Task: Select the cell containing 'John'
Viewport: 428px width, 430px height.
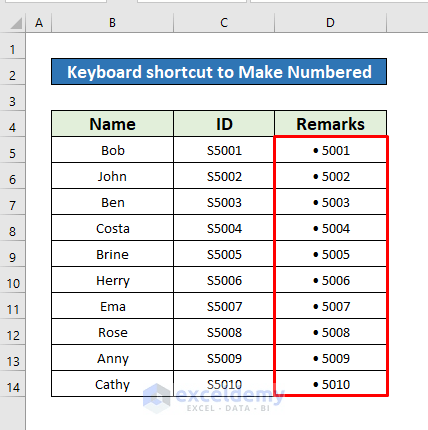Action: pos(113,176)
